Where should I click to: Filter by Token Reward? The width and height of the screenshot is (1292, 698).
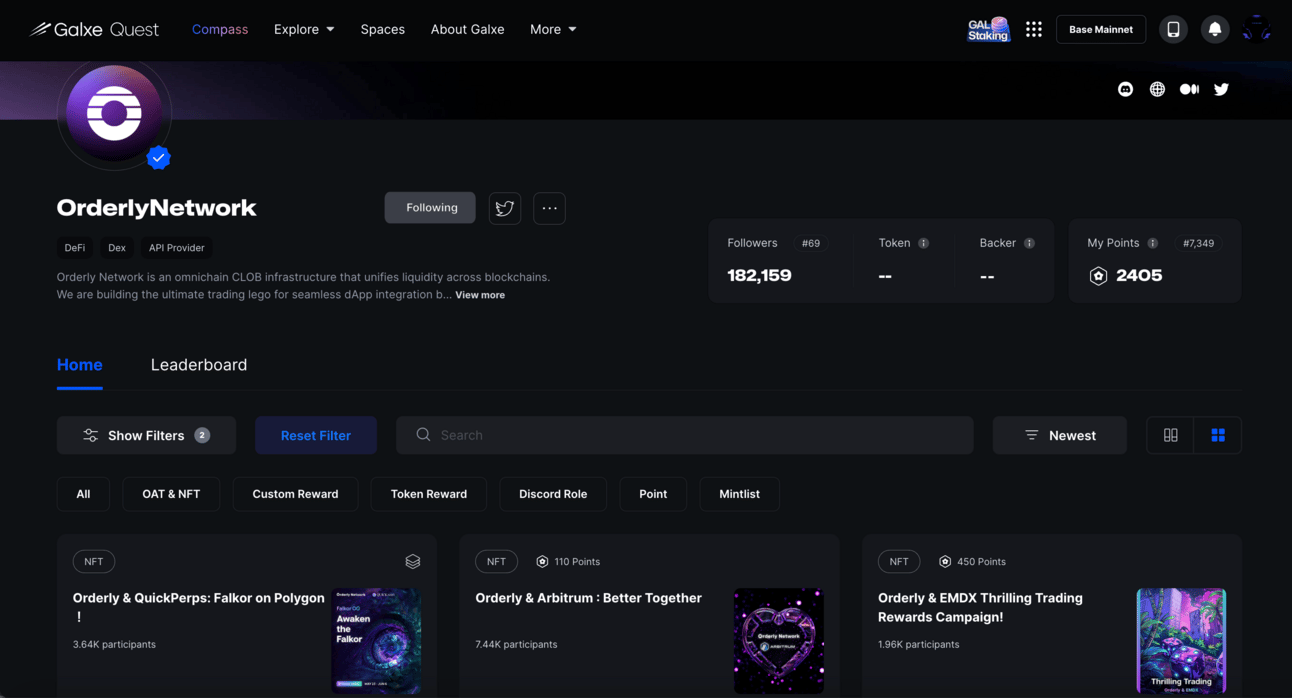[x=428, y=494]
